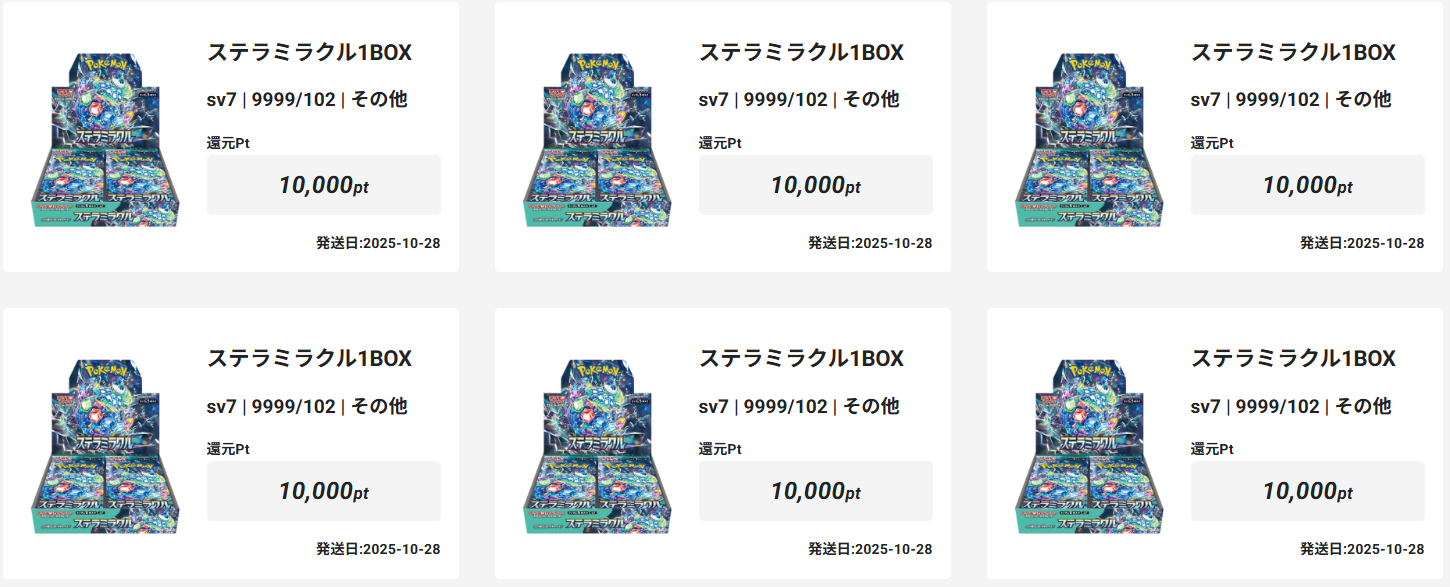Click the 発送日:2025-10-28 text in top-right card
1450x587 pixels.
[x=1362, y=243]
